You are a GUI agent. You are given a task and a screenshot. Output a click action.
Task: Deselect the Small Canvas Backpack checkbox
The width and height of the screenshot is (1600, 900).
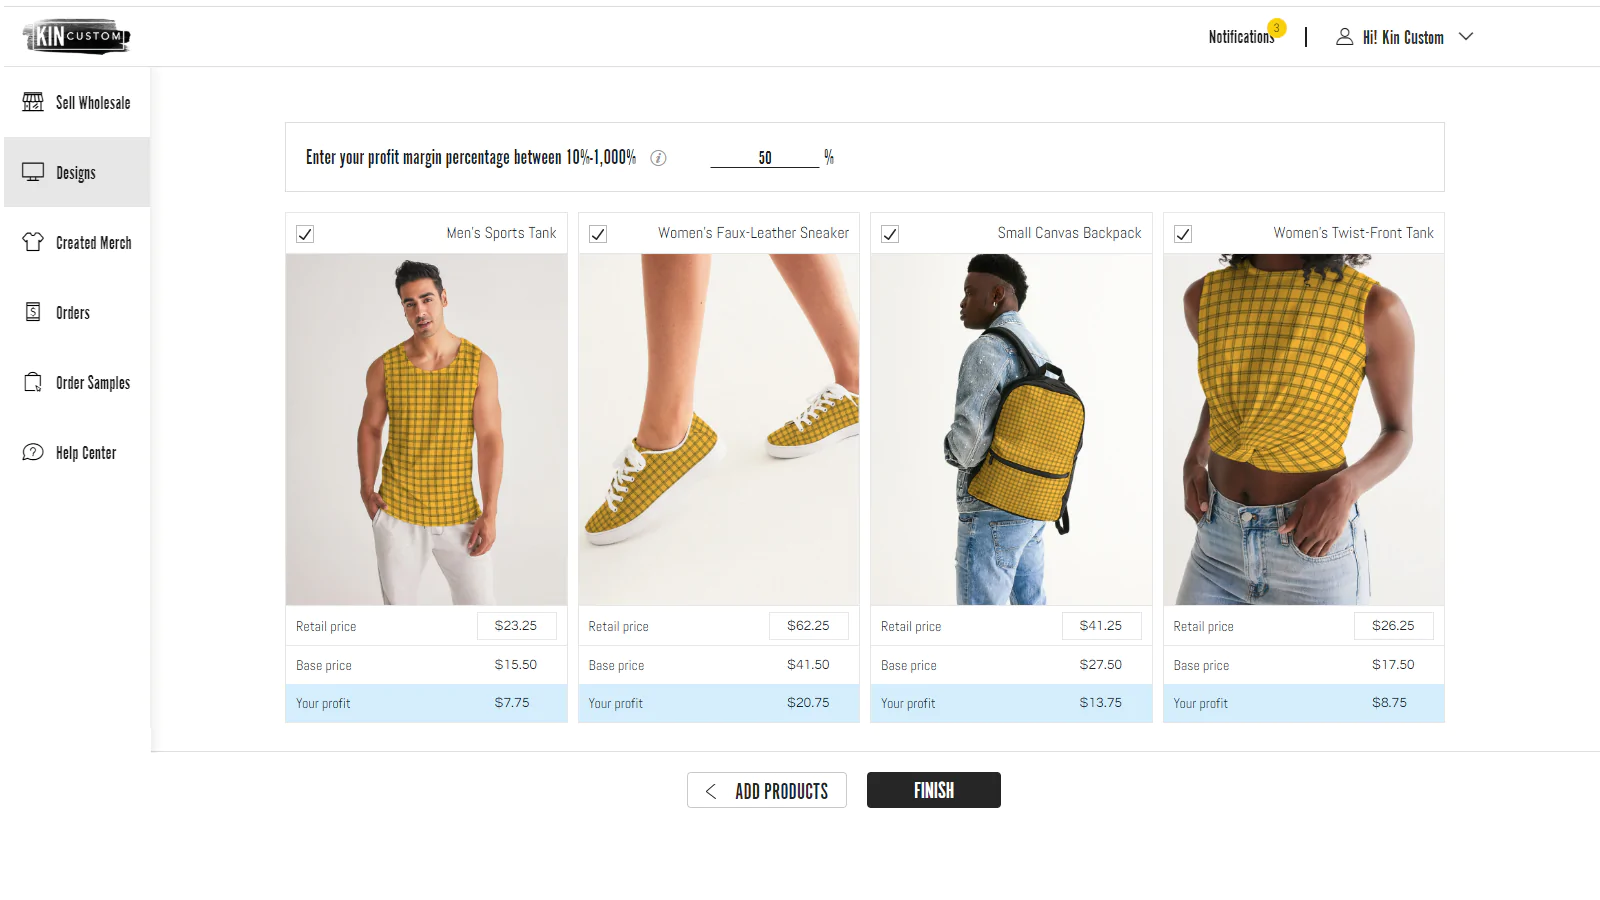click(890, 234)
